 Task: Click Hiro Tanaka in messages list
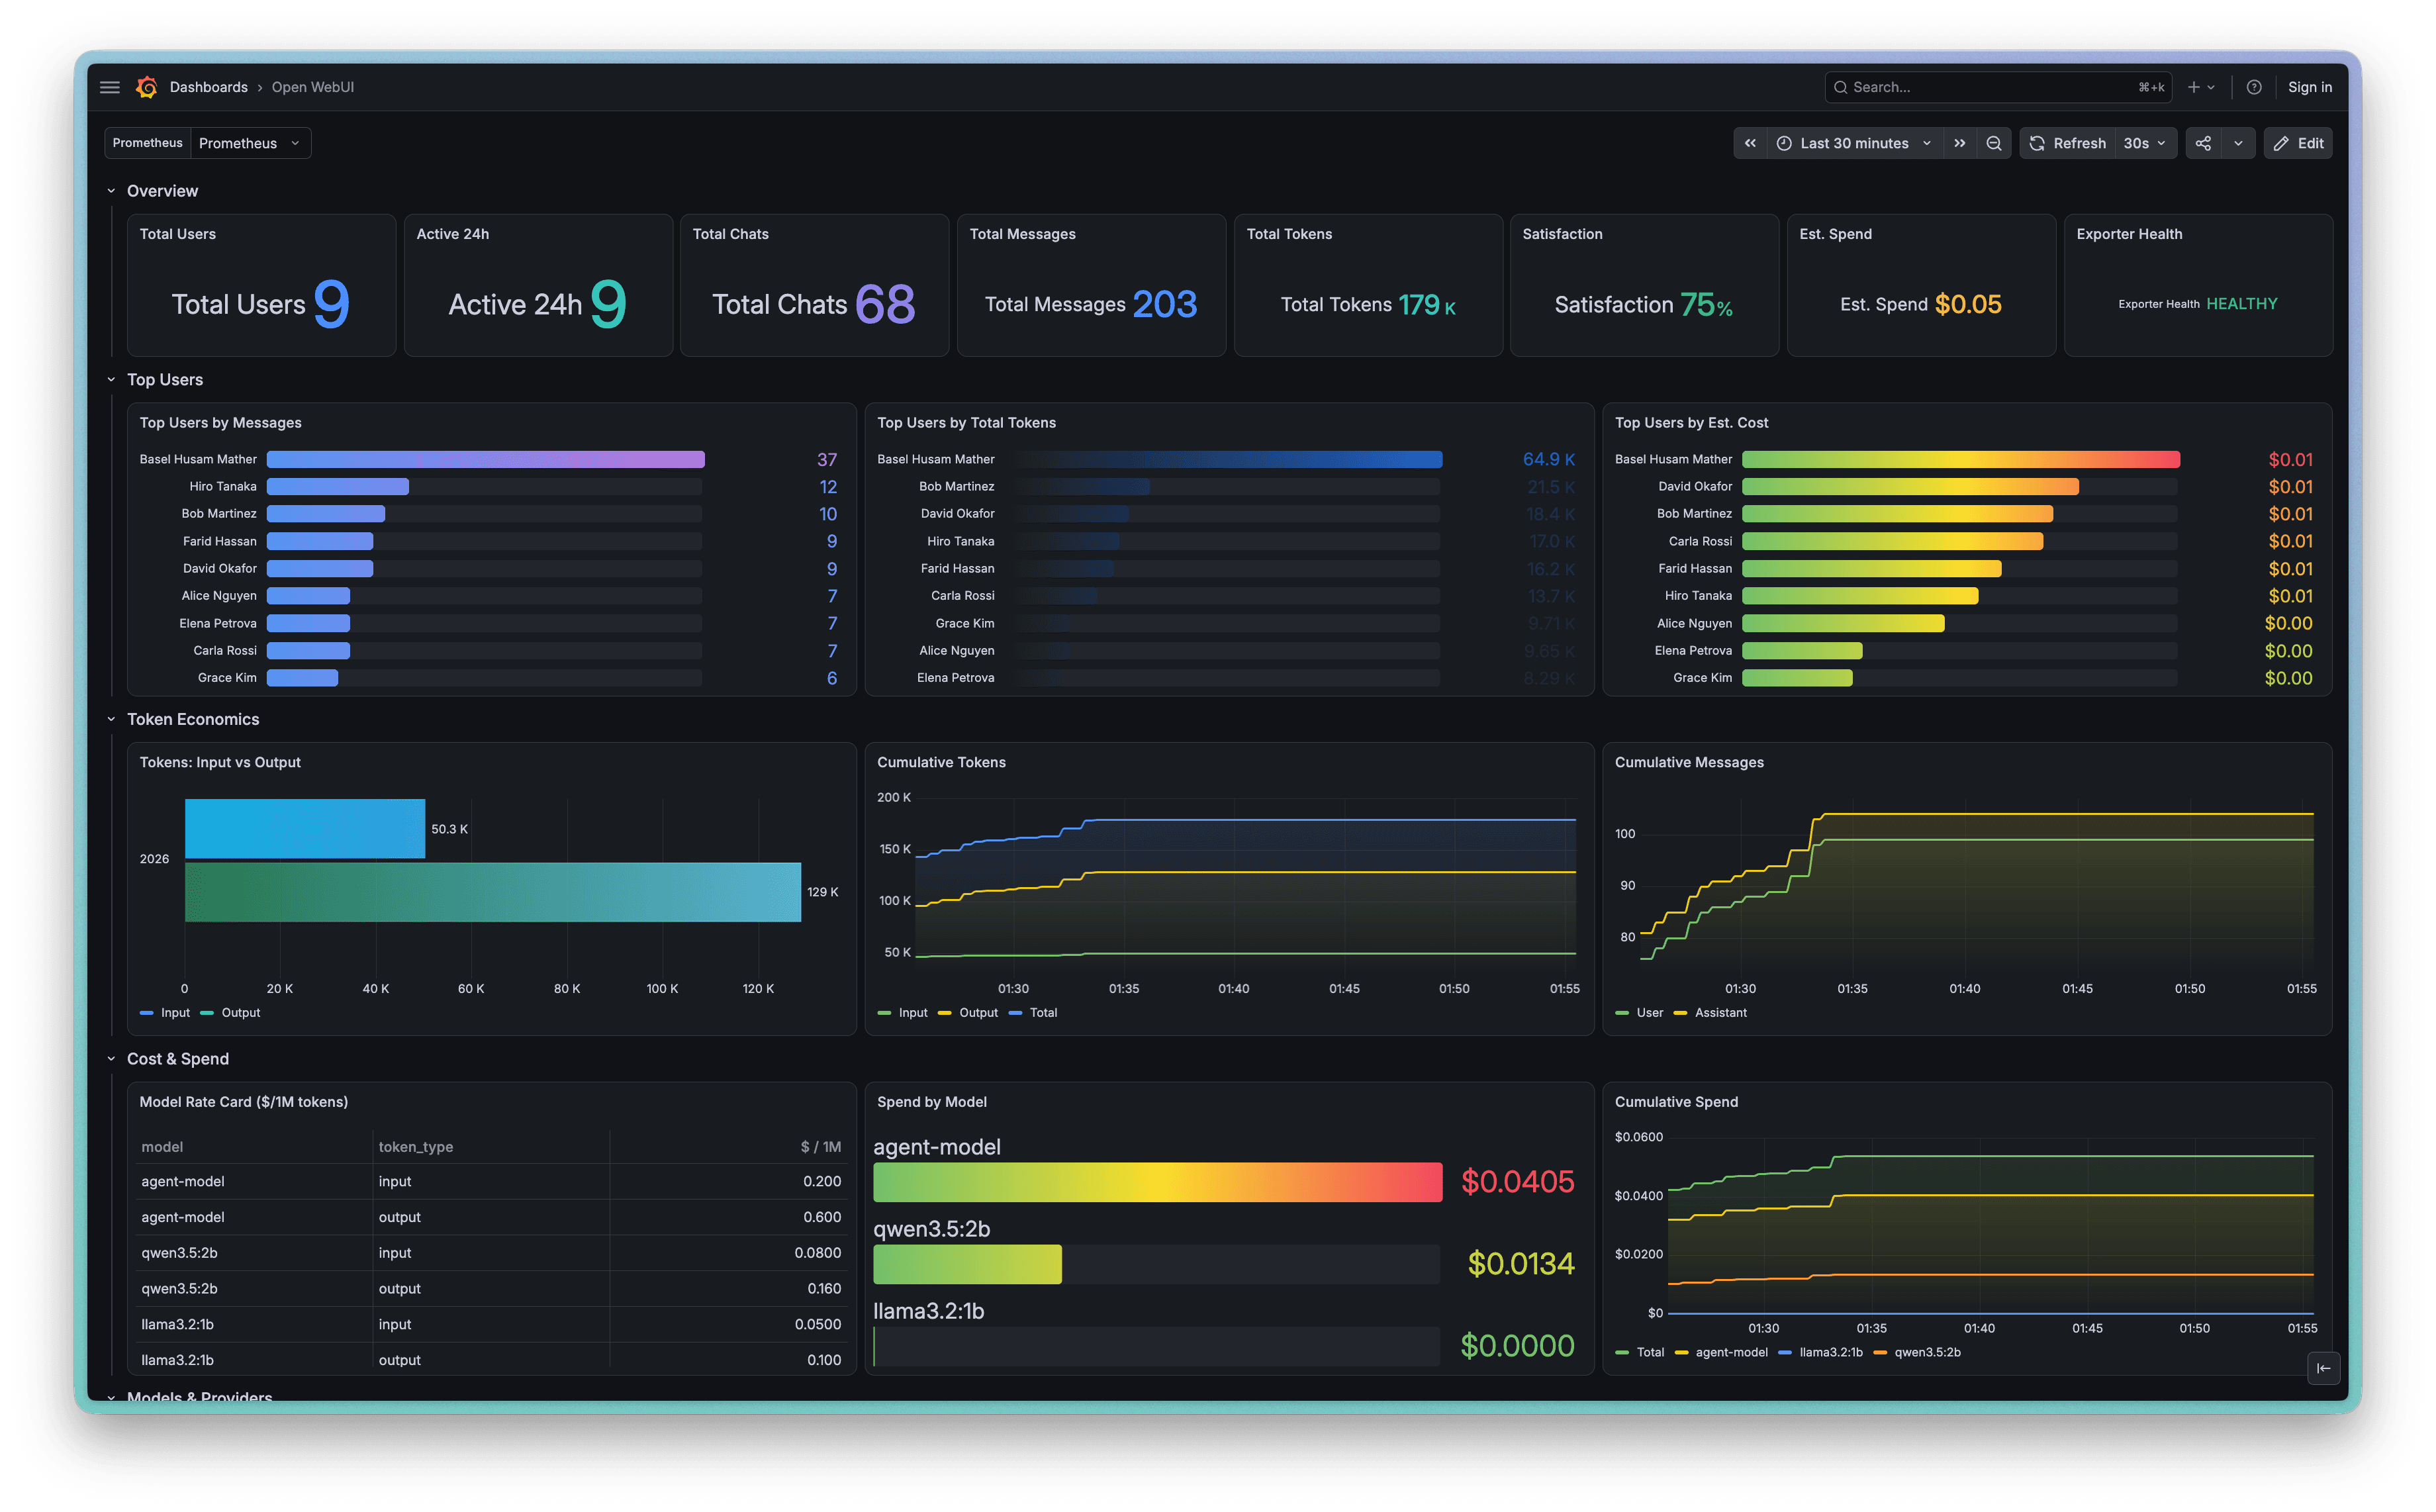(x=223, y=487)
